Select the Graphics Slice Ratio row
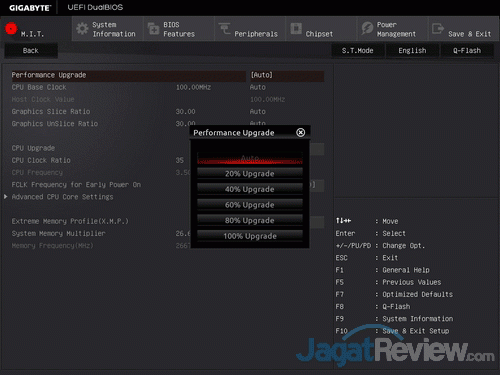 tap(51, 112)
